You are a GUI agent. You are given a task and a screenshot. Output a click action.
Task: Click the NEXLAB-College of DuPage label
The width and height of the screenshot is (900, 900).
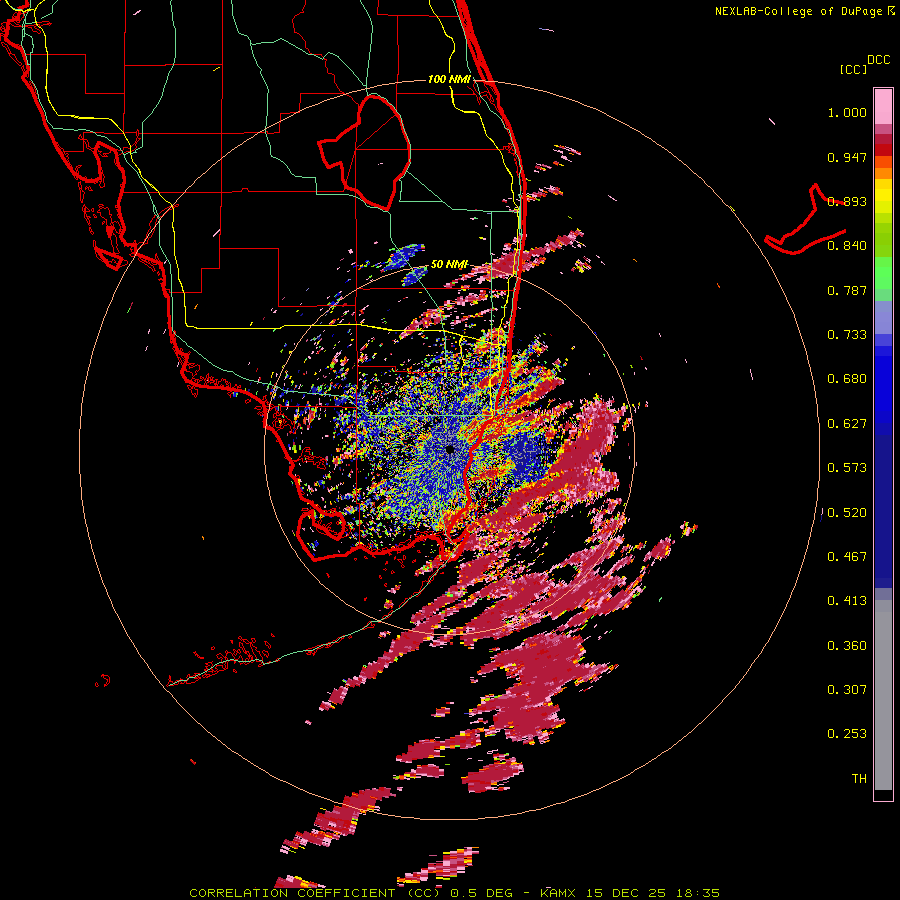coord(798,11)
